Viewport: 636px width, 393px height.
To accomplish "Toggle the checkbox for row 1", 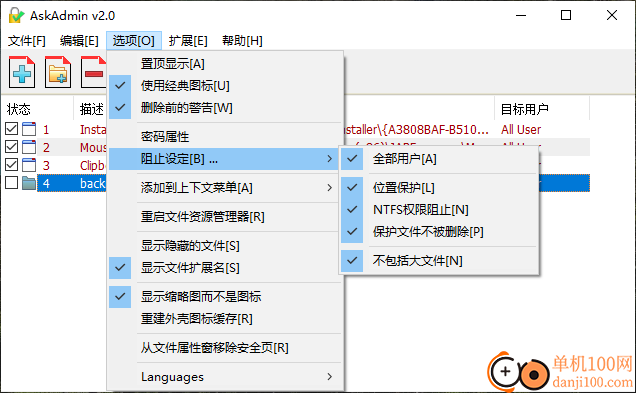I will 11,129.
